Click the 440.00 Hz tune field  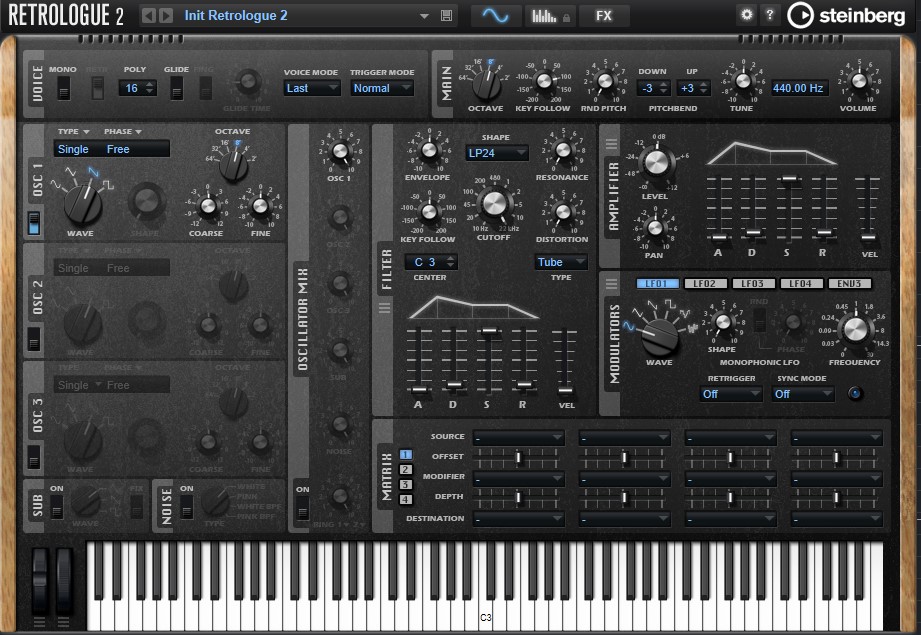[x=798, y=88]
